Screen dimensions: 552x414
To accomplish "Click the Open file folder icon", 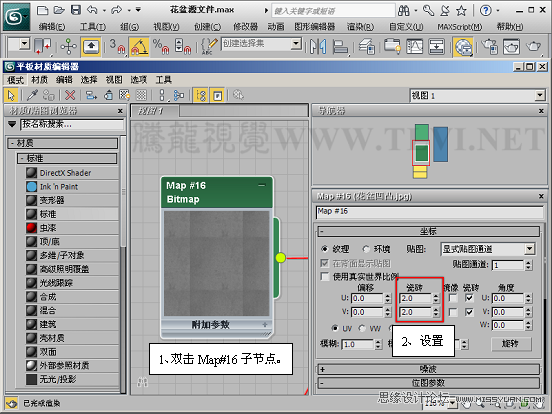I will click(x=59, y=10).
